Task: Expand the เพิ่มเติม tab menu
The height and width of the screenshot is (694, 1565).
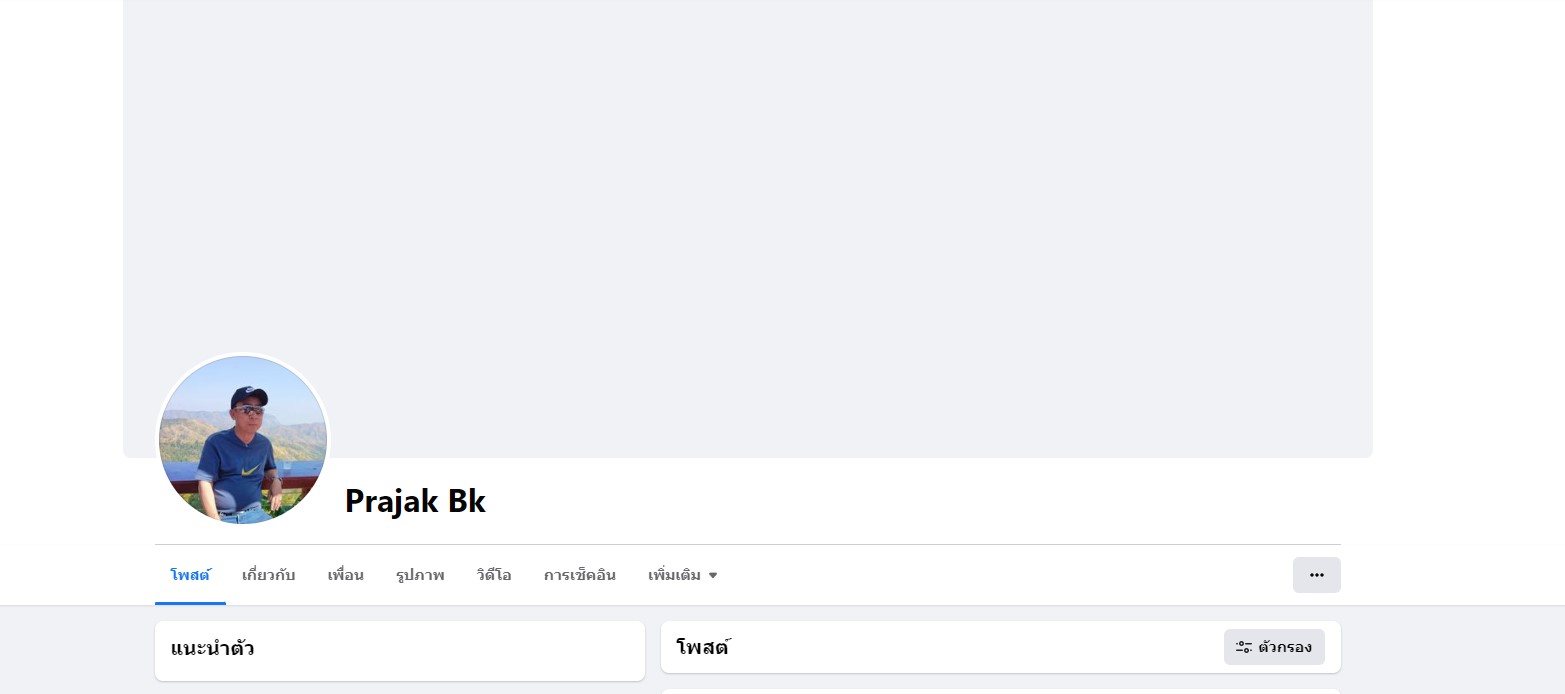Action: 683,575
